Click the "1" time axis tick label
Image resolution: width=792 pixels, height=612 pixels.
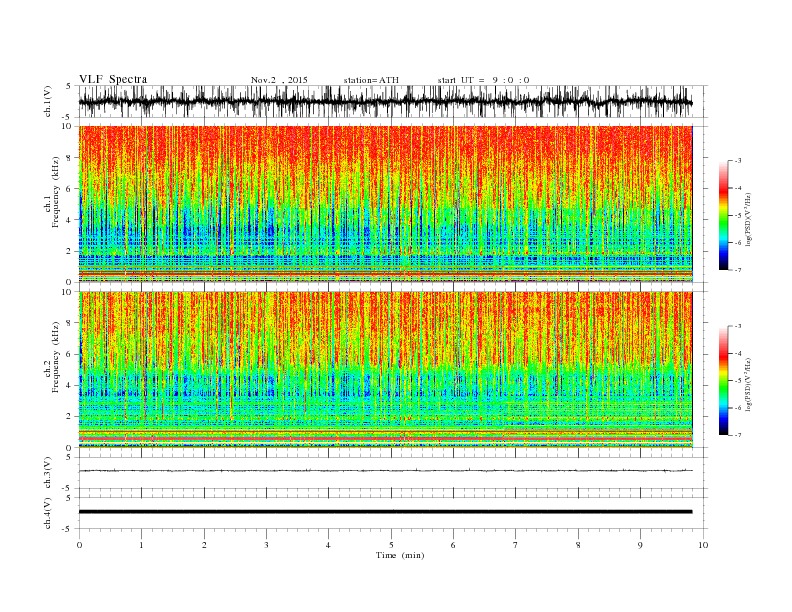[141, 545]
